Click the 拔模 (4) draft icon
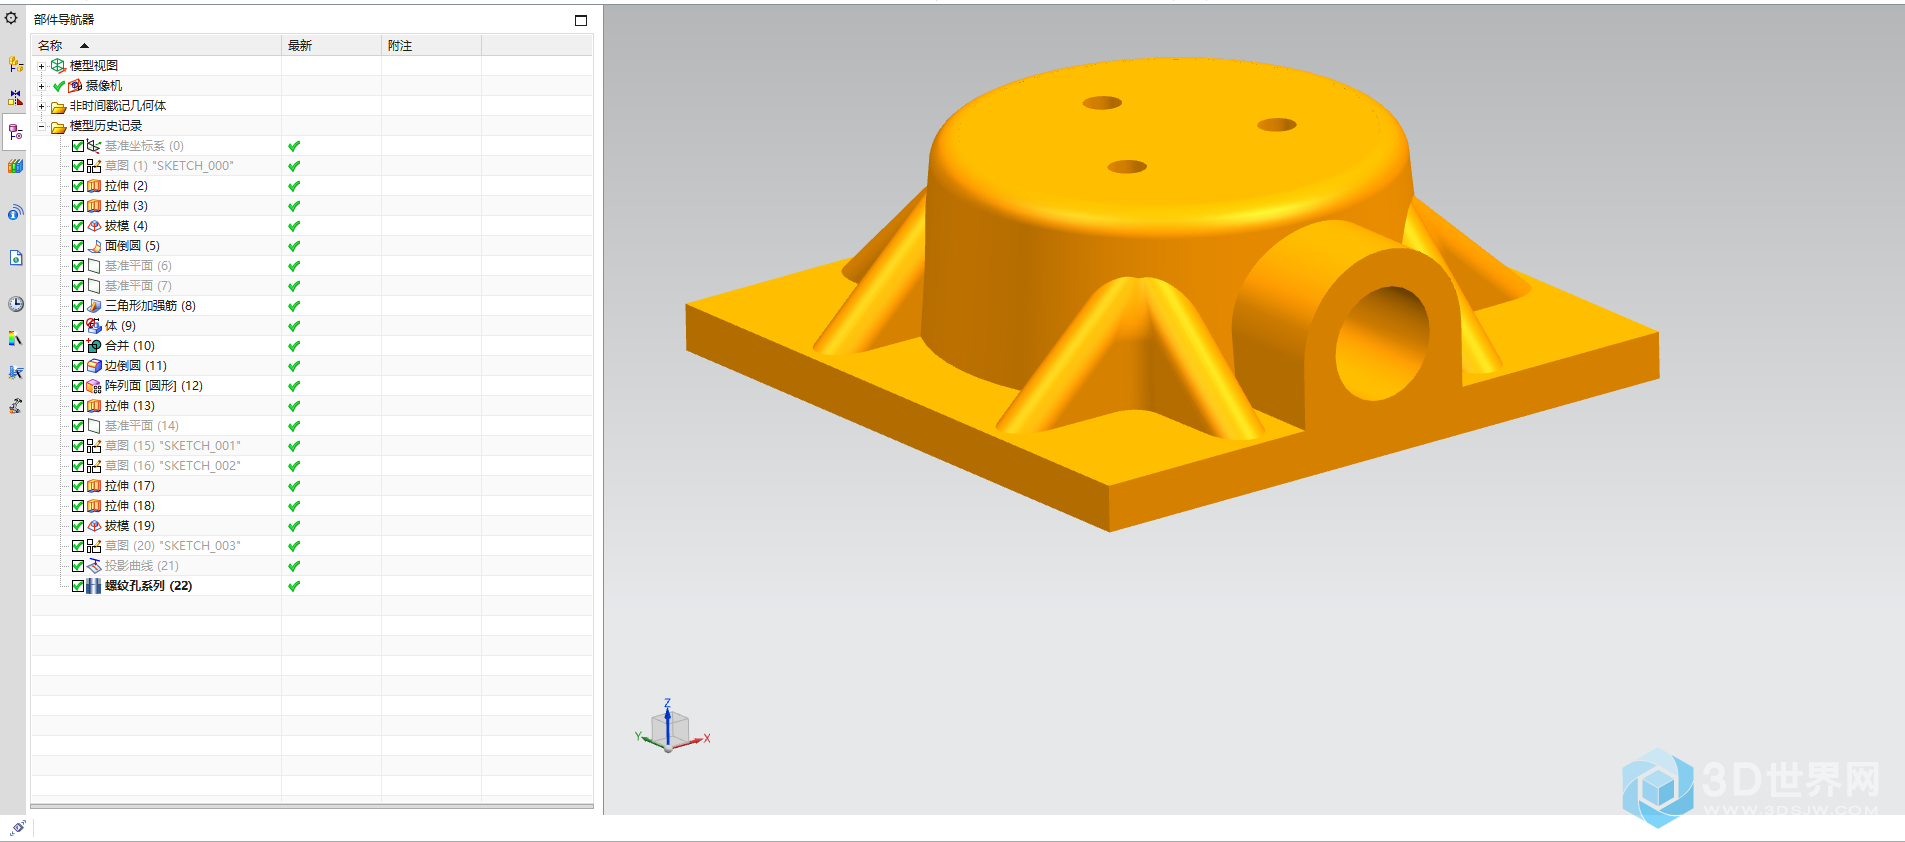Image resolution: width=1905 pixels, height=842 pixels. (94, 226)
